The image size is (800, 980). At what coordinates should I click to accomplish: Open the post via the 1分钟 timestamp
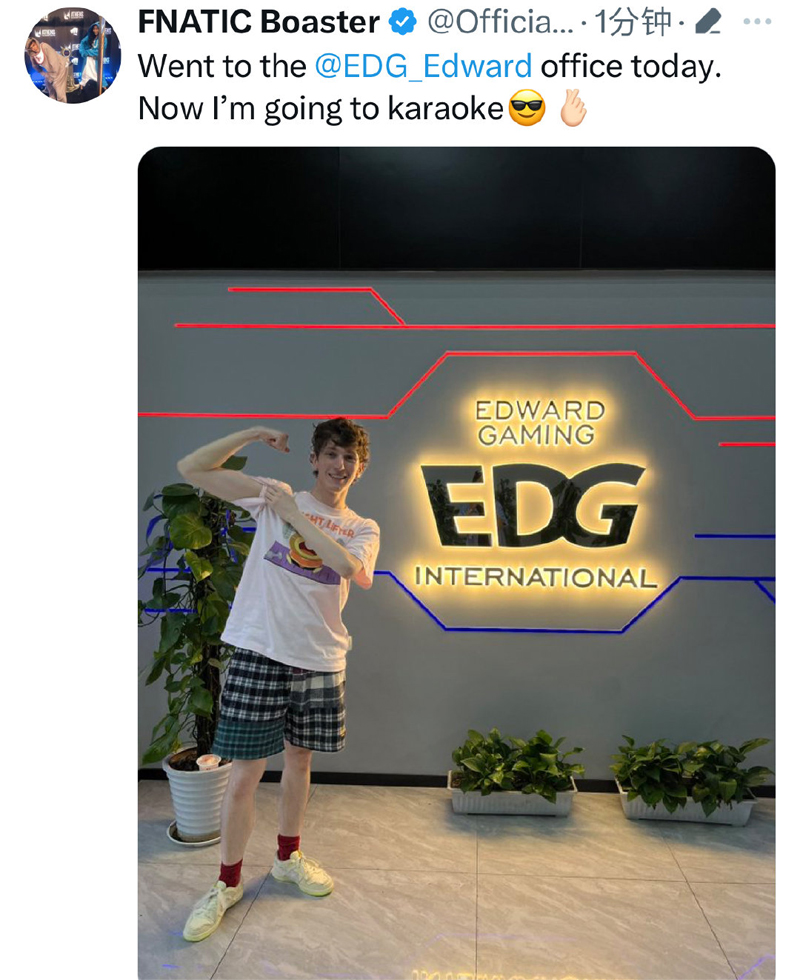(x=633, y=22)
